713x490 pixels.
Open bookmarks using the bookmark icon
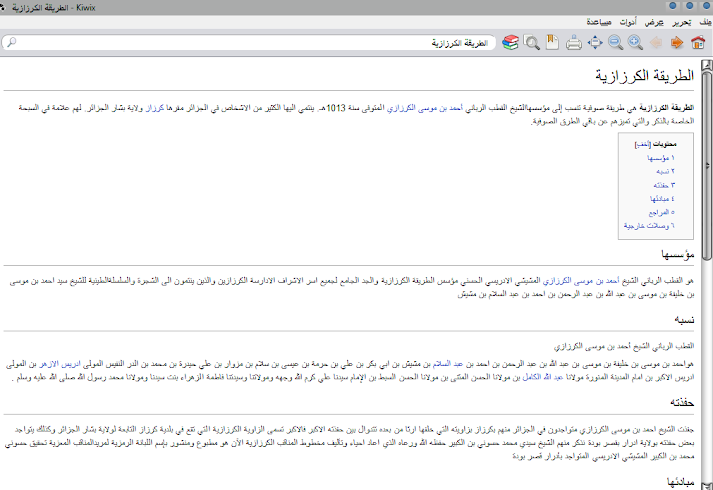(x=551, y=43)
